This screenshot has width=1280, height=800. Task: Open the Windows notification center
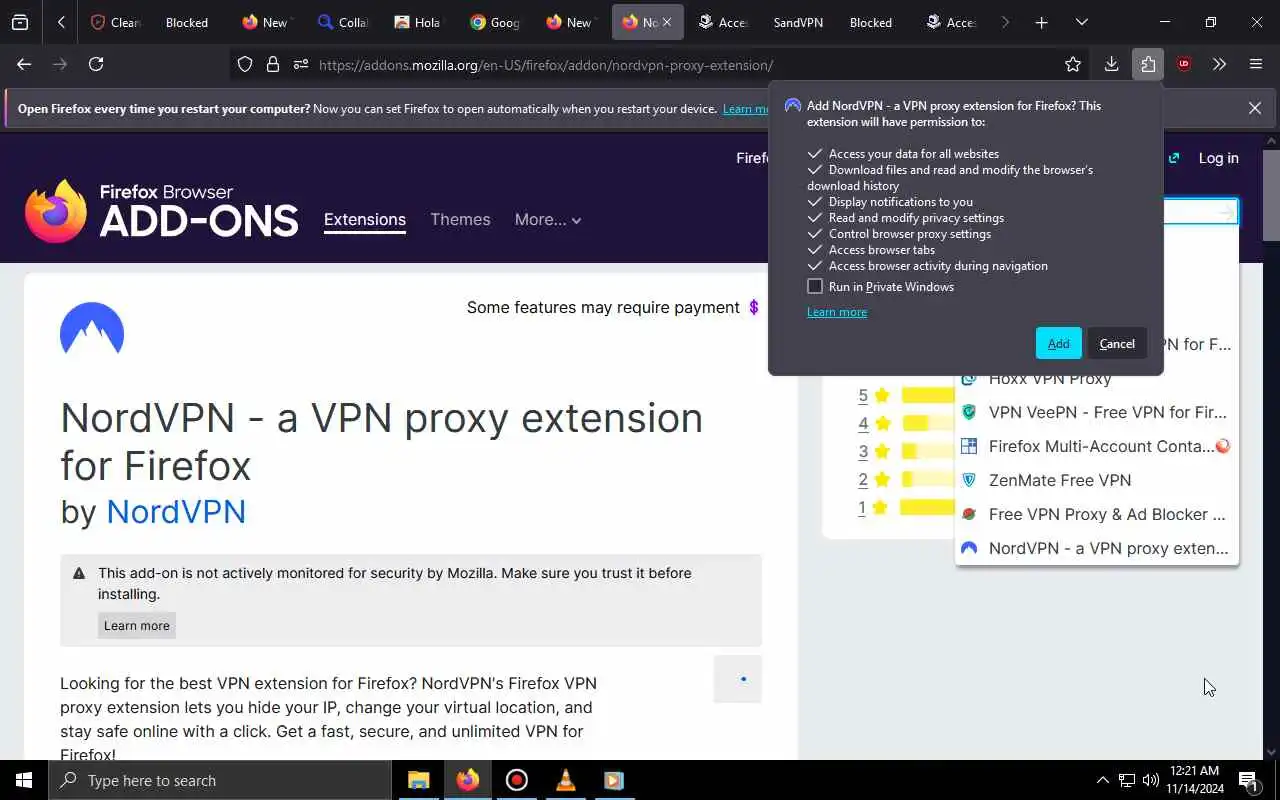(1248, 780)
